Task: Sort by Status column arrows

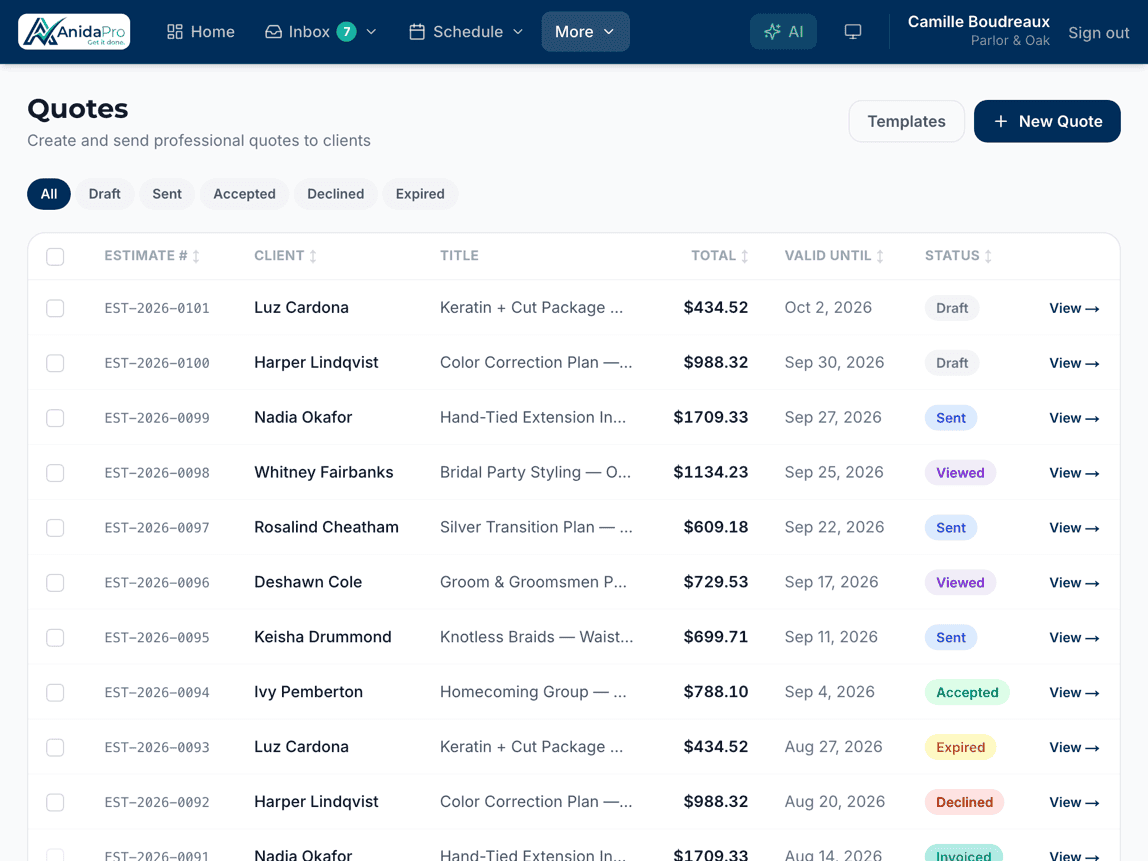Action: tap(988, 256)
